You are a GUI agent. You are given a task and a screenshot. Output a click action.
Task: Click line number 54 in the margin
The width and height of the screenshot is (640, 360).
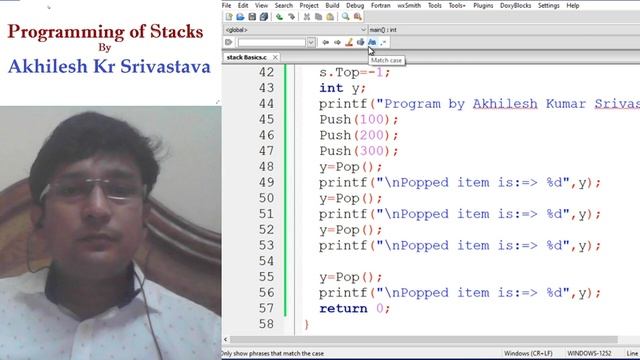[266, 261]
